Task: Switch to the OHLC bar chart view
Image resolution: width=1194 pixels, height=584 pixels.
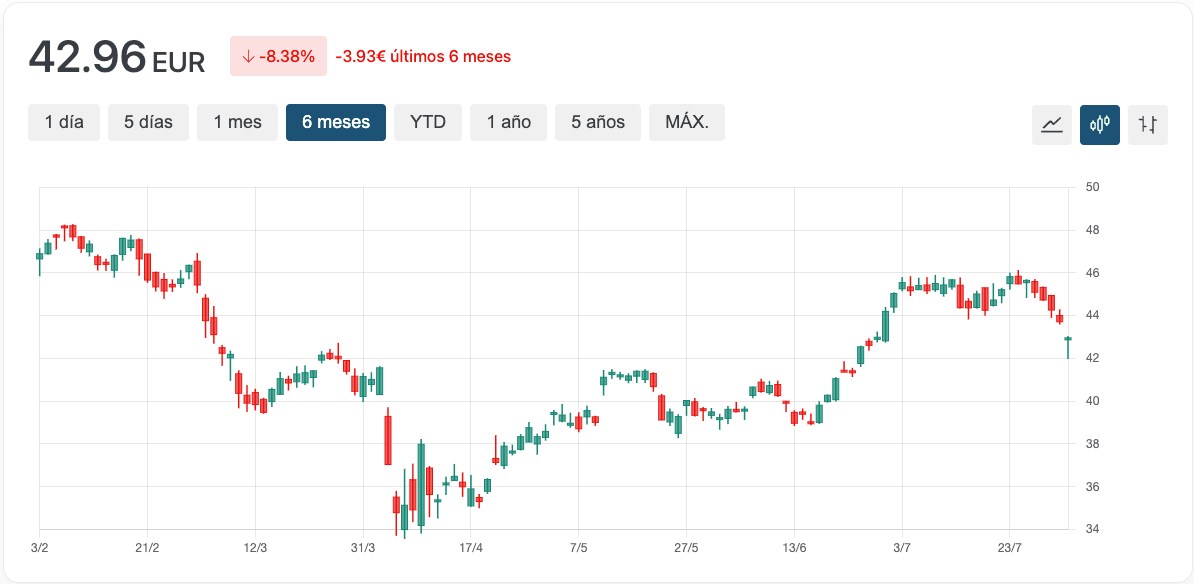Action: 1147,125
